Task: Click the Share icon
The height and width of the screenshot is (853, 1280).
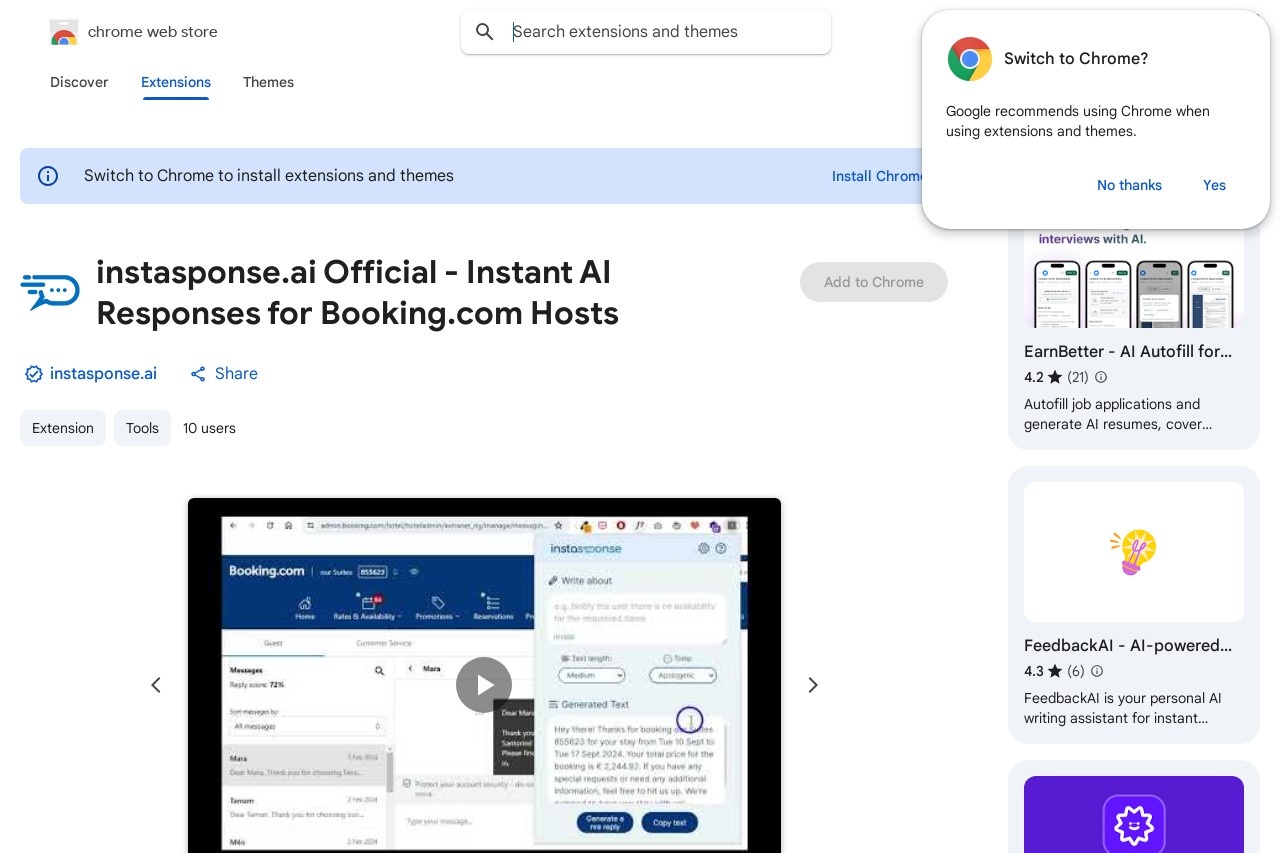Action: coord(198,374)
